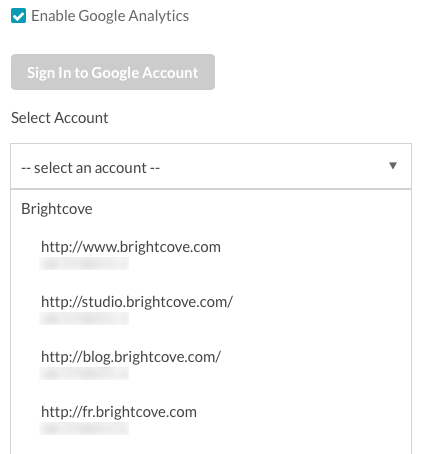Click the teal checkmark icon
The image size is (445, 454).
(x=18, y=16)
